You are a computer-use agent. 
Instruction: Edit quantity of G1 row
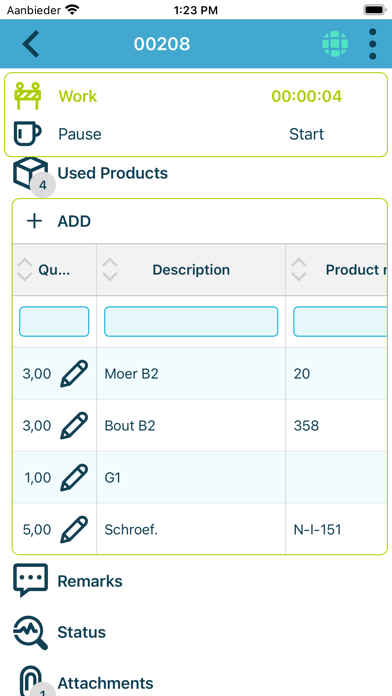(74, 477)
